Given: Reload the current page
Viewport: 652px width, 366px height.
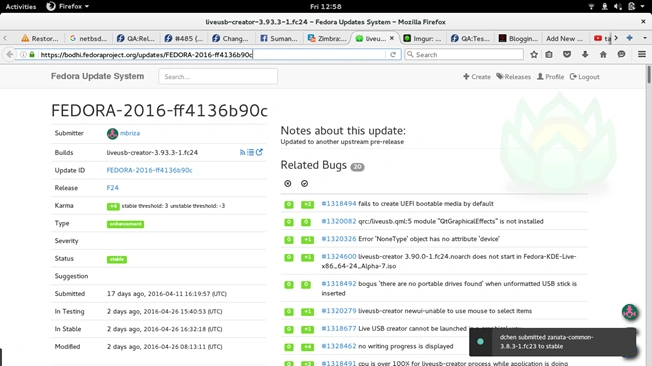Looking at the screenshot, I should 393,54.
